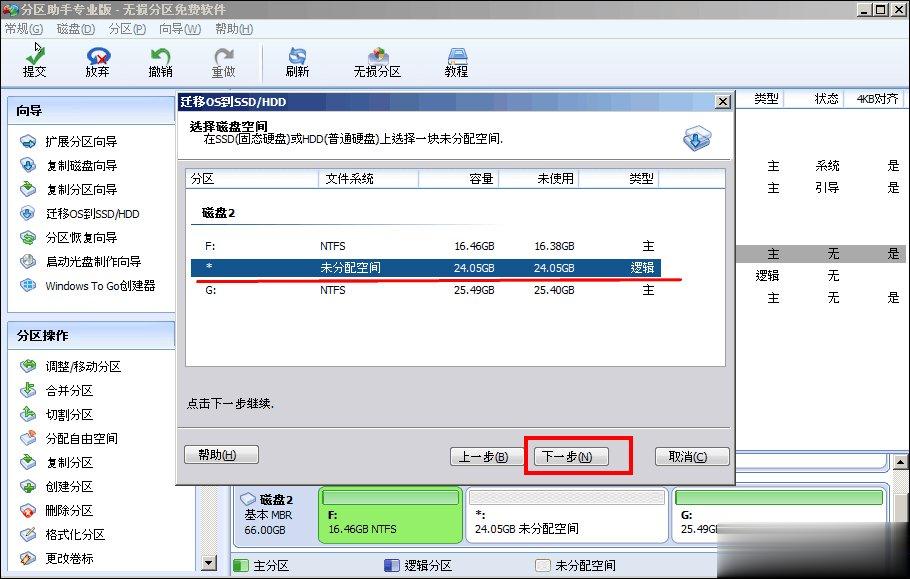The image size is (910, 579).
Task: Click the 状态 column header in main window
Action: (814, 99)
